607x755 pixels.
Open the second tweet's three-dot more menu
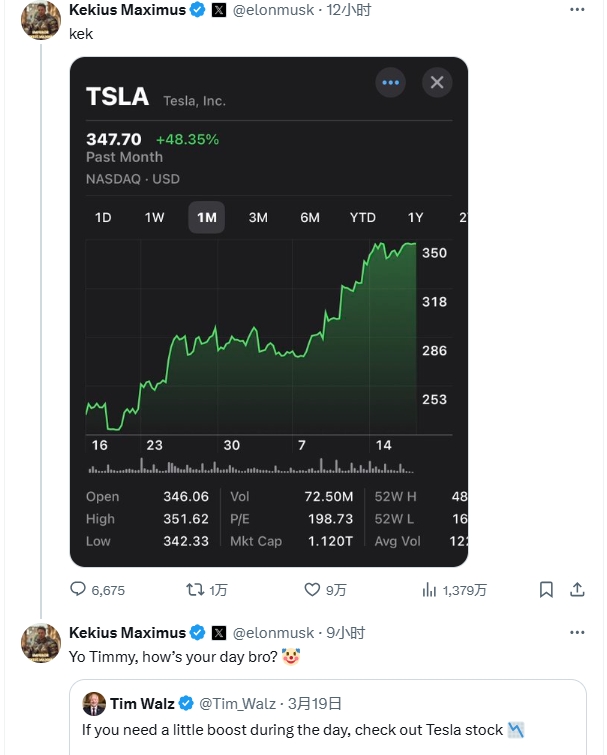tap(577, 633)
